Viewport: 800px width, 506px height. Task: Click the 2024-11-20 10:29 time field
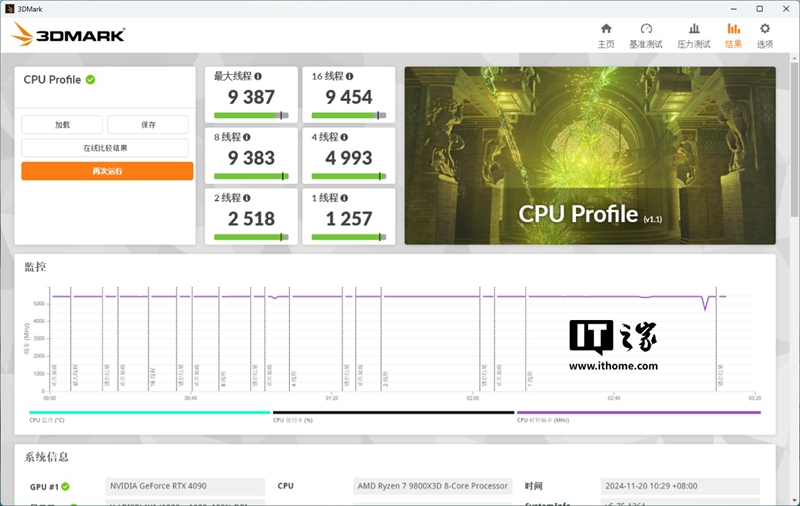click(x=680, y=486)
